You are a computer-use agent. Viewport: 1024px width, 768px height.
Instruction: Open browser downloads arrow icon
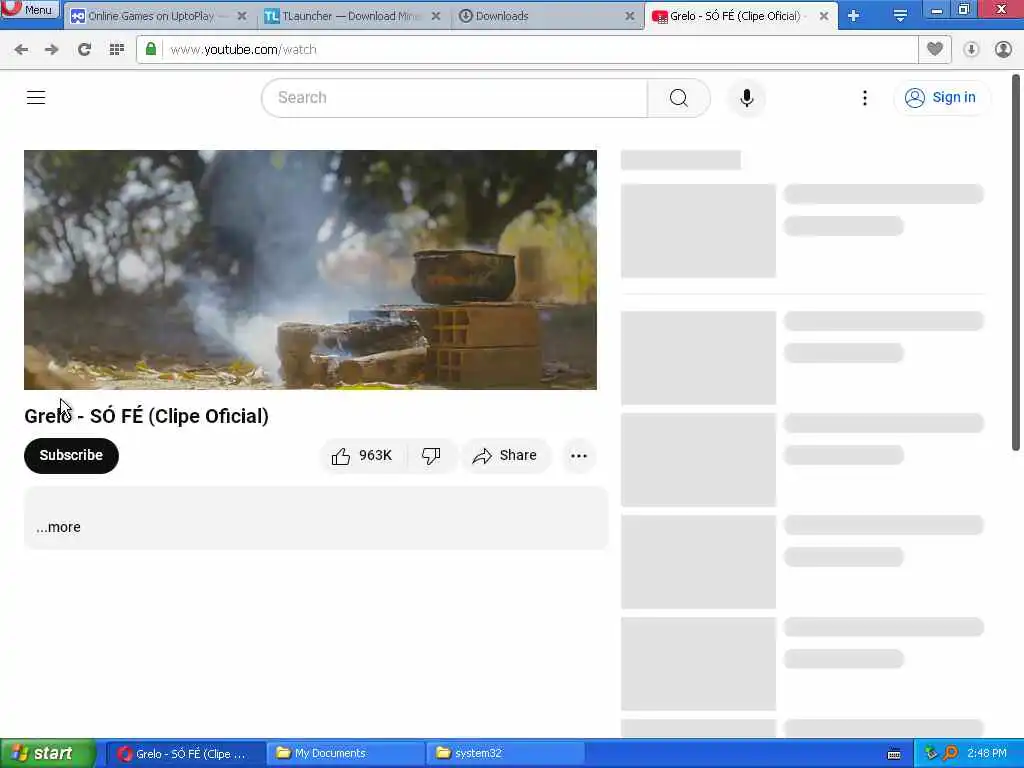[x=971, y=49]
